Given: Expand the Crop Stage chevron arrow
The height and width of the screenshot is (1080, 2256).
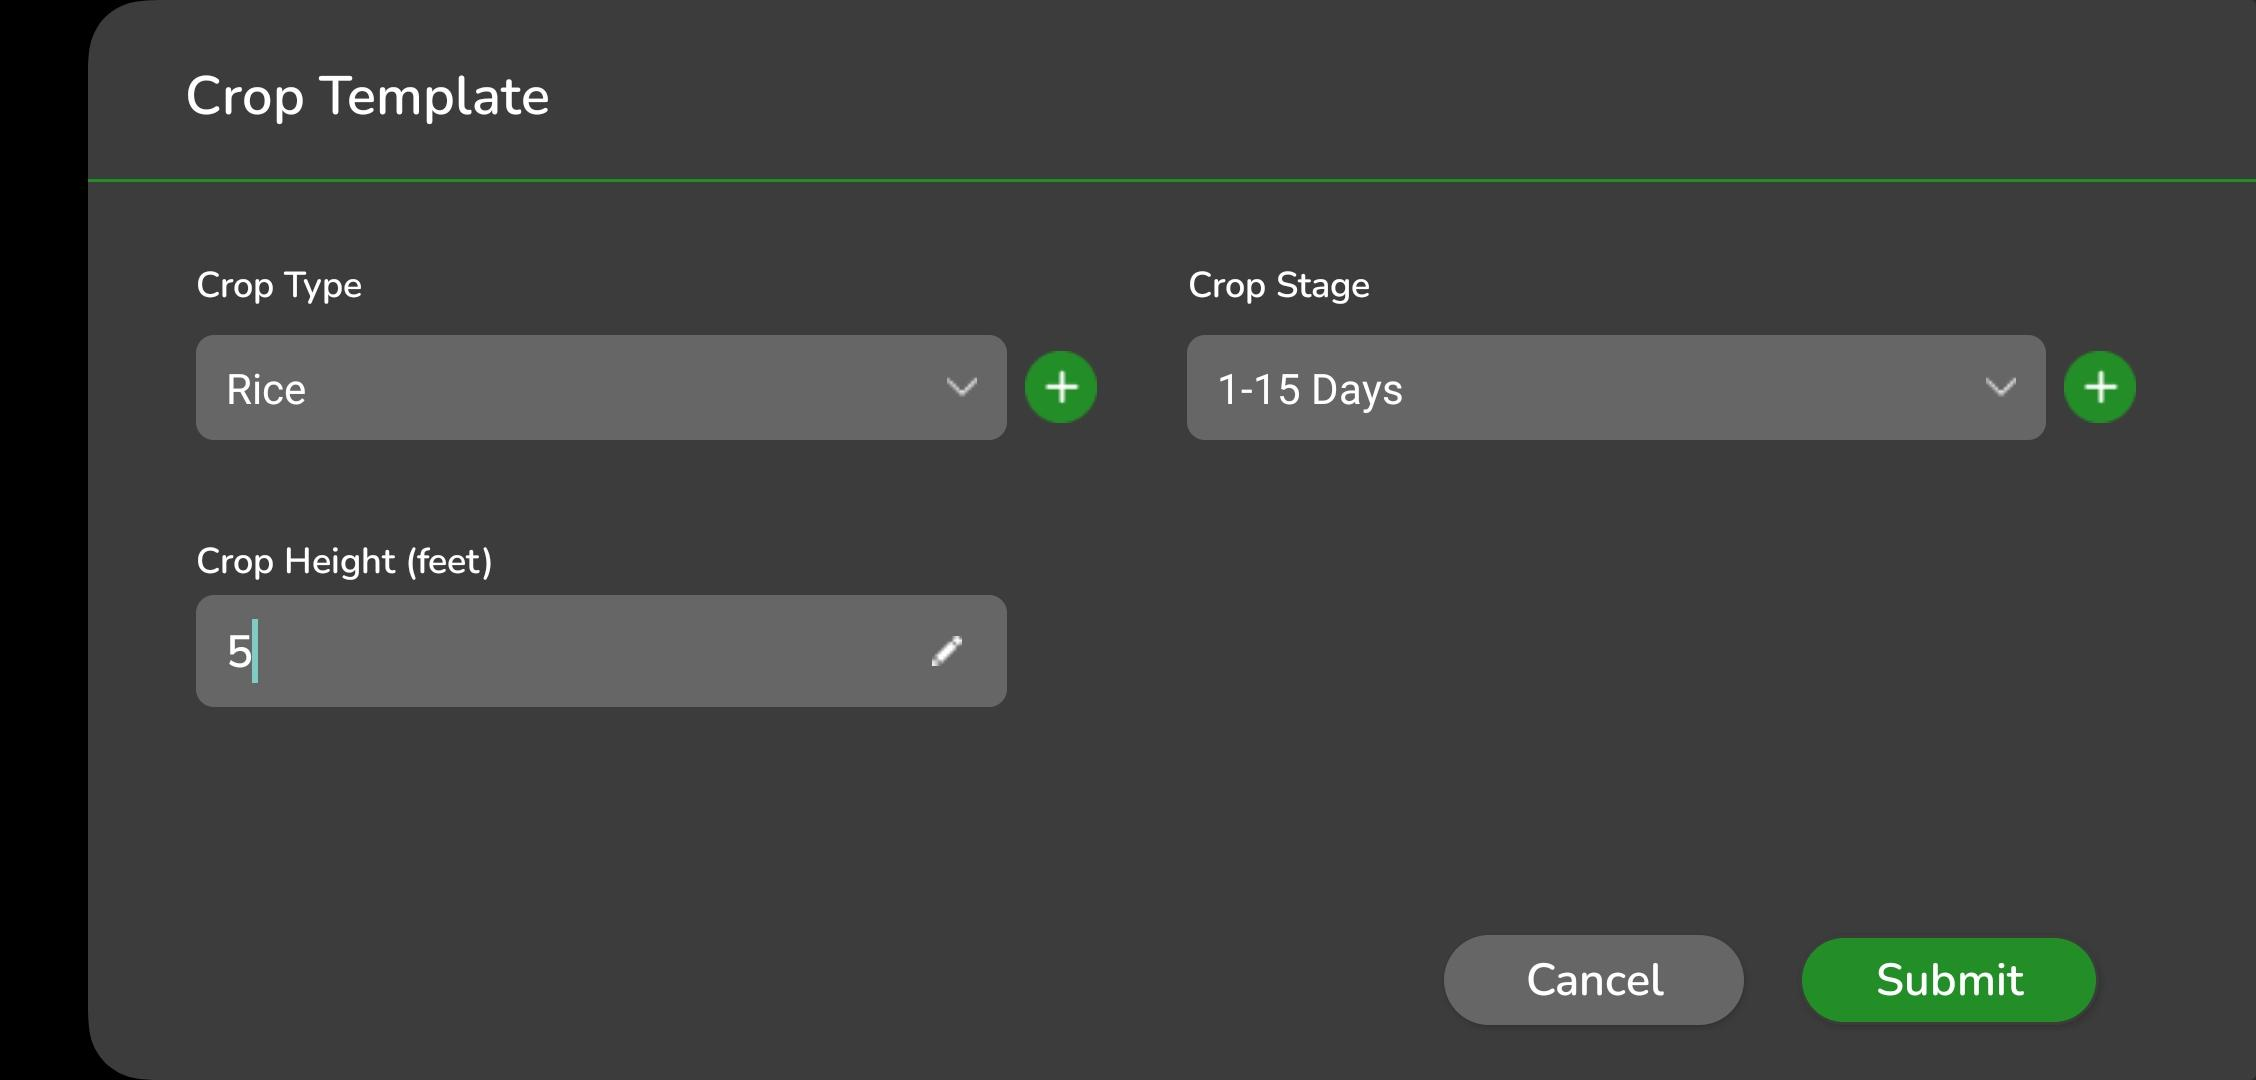Looking at the screenshot, I should (x=2000, y=387).
